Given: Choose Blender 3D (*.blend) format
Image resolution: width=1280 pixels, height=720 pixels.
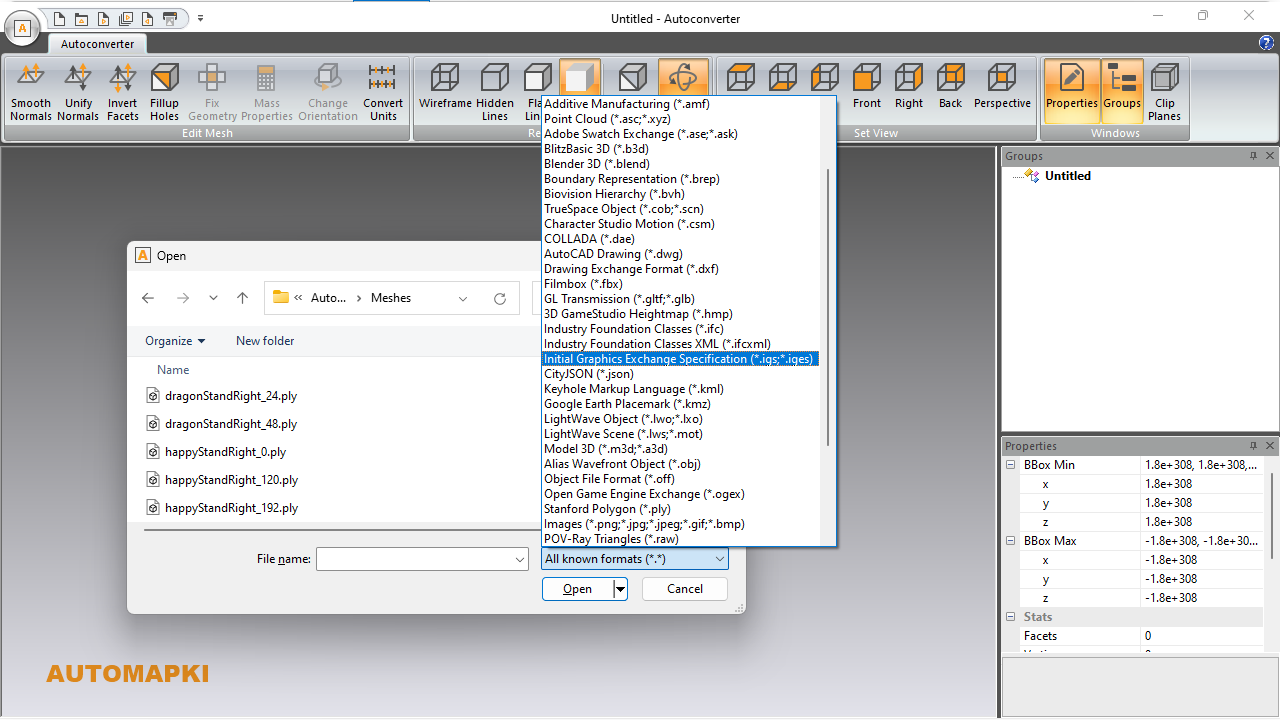Looking at the screenshot, I should [597, 164].
